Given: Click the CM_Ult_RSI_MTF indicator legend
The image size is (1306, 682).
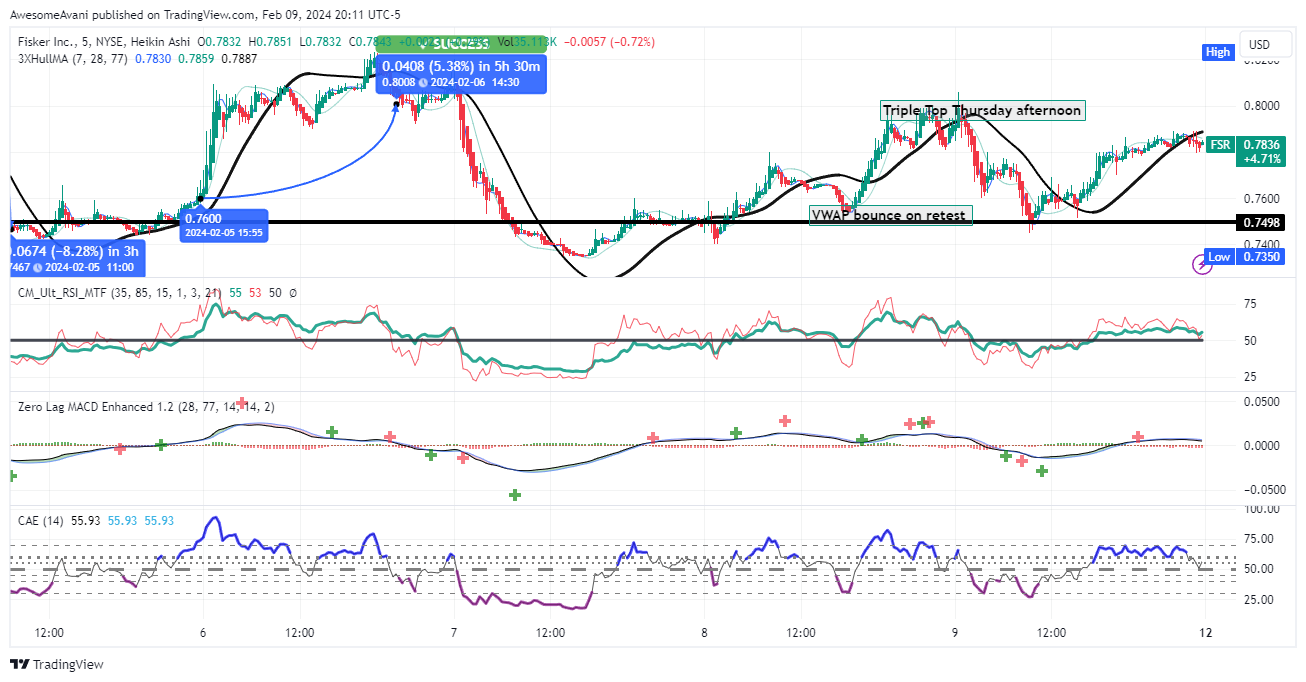Looking at the screenshot, I should coord(121,291).
